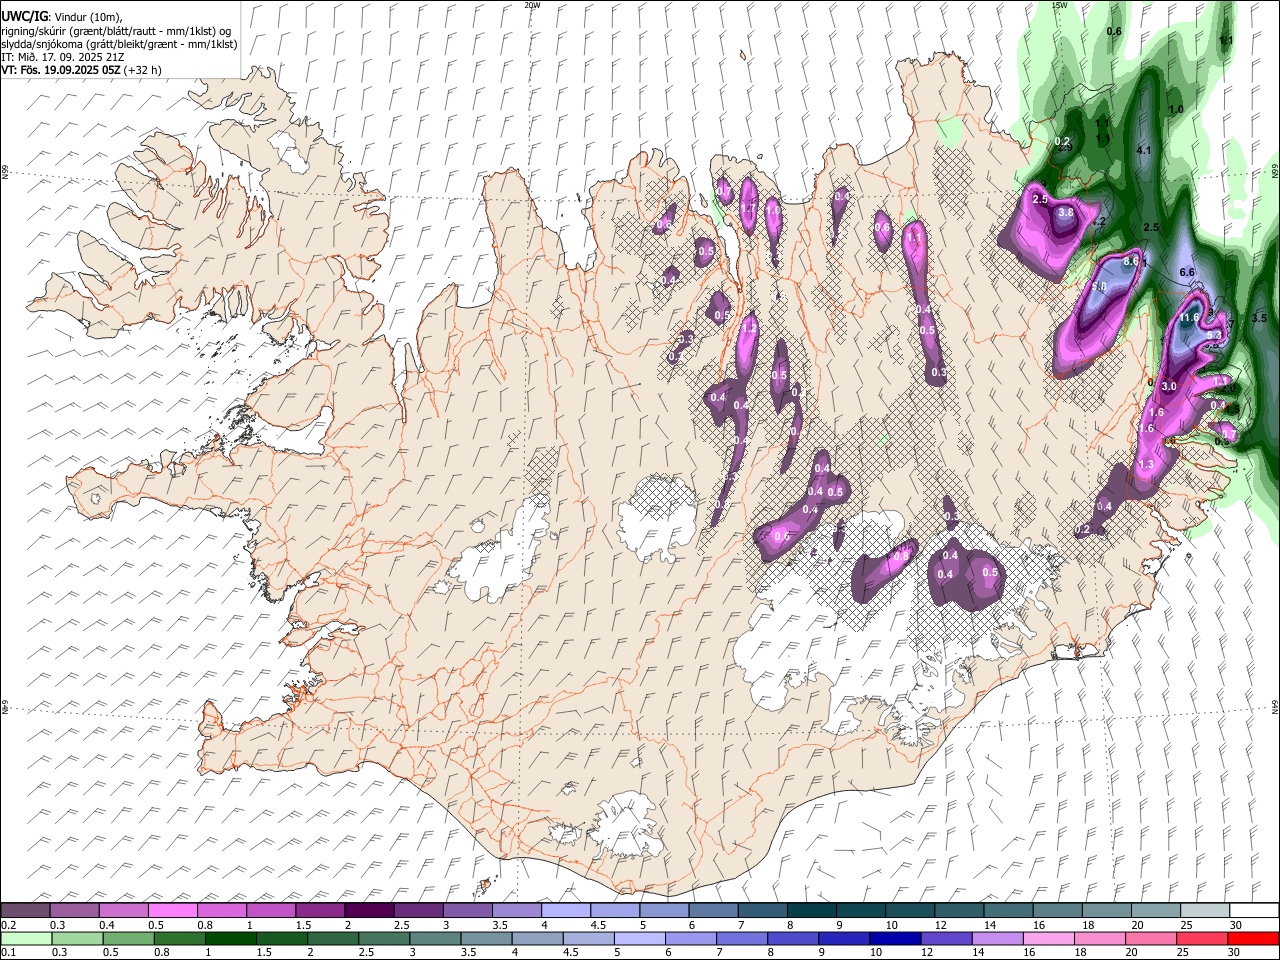Screen dimensions: 1280x960
Task: Click darkest green lower swatch between 1 and 1.5
Action: pyautogui.click(x=230, y=939)
